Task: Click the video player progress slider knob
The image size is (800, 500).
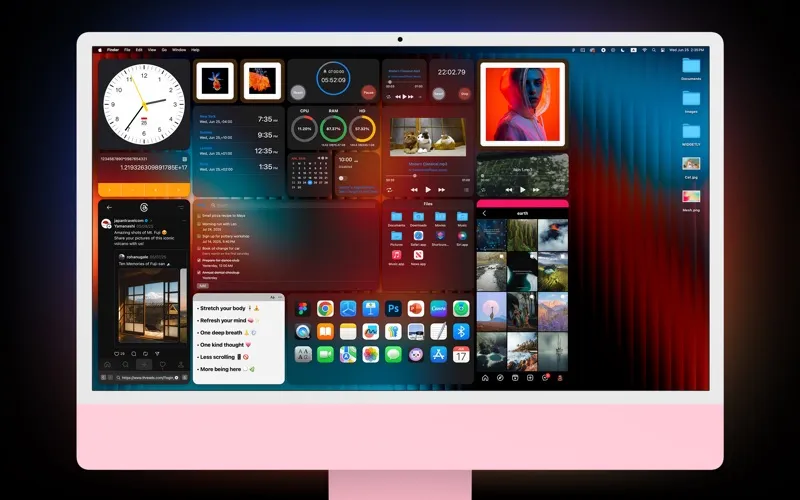Action: point(414,176)
